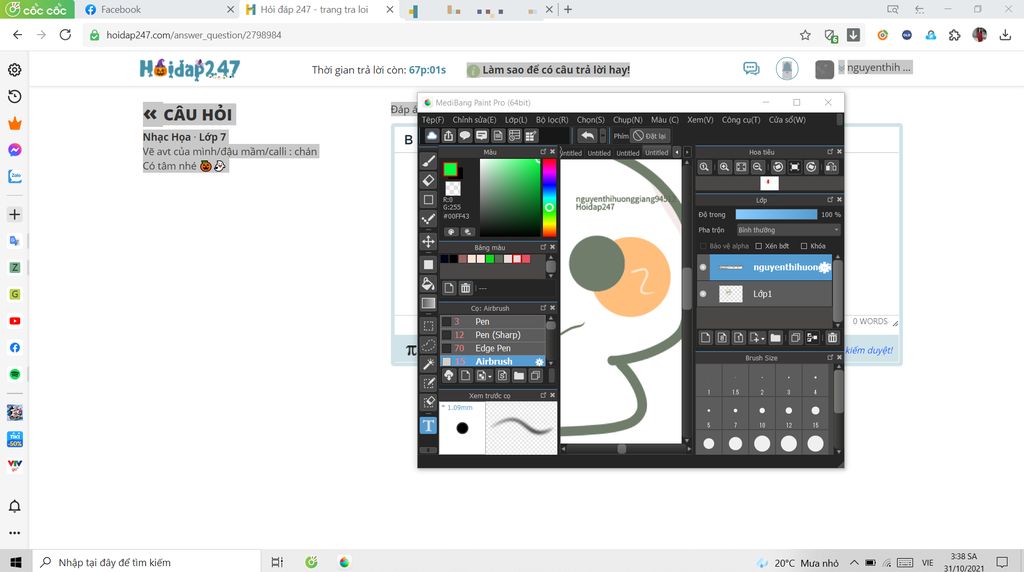Open the undo history dropdown
1024x572 pixels.
(603, 136)
